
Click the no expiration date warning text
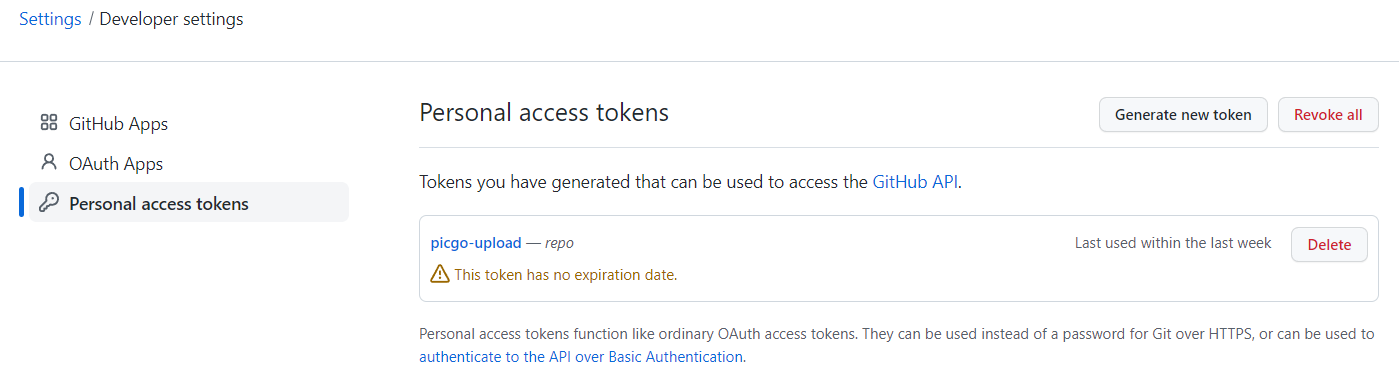coord(566,274)
